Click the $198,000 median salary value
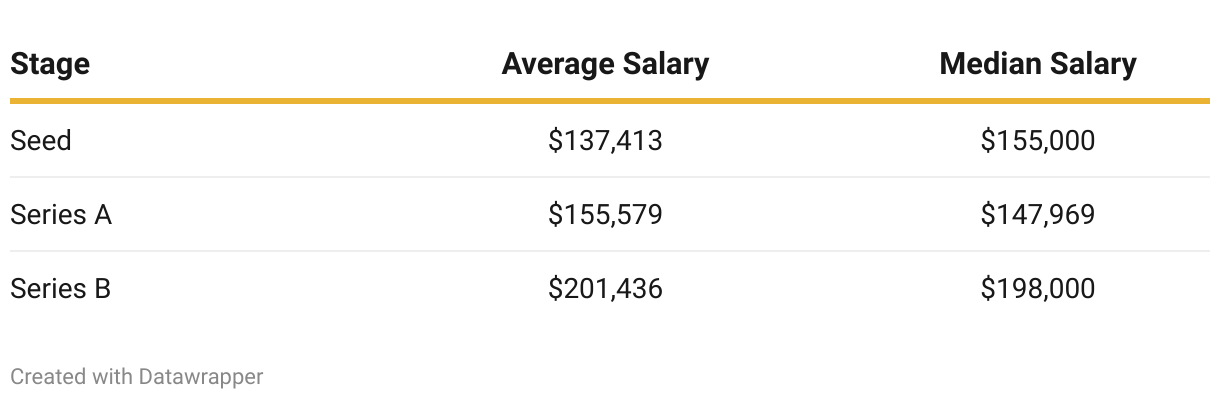Viewport: 1220px width, 400px height. [1038, 289]
